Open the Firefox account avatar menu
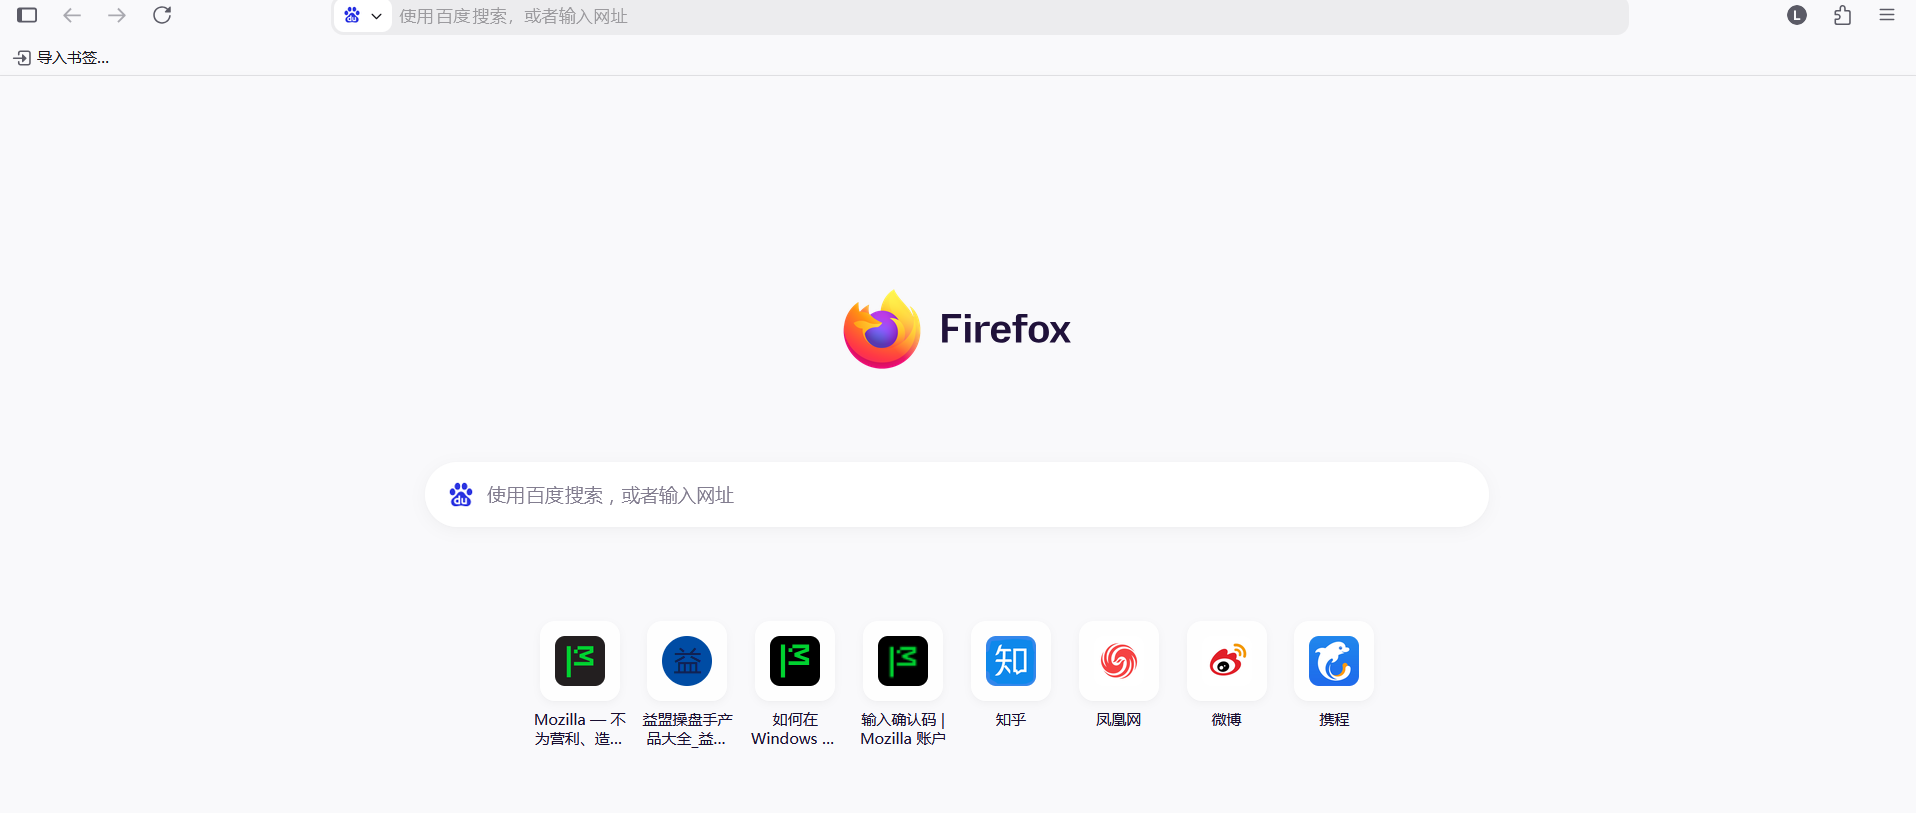The width and height of the screenshot is (1916, 813). pos(1797,15)
